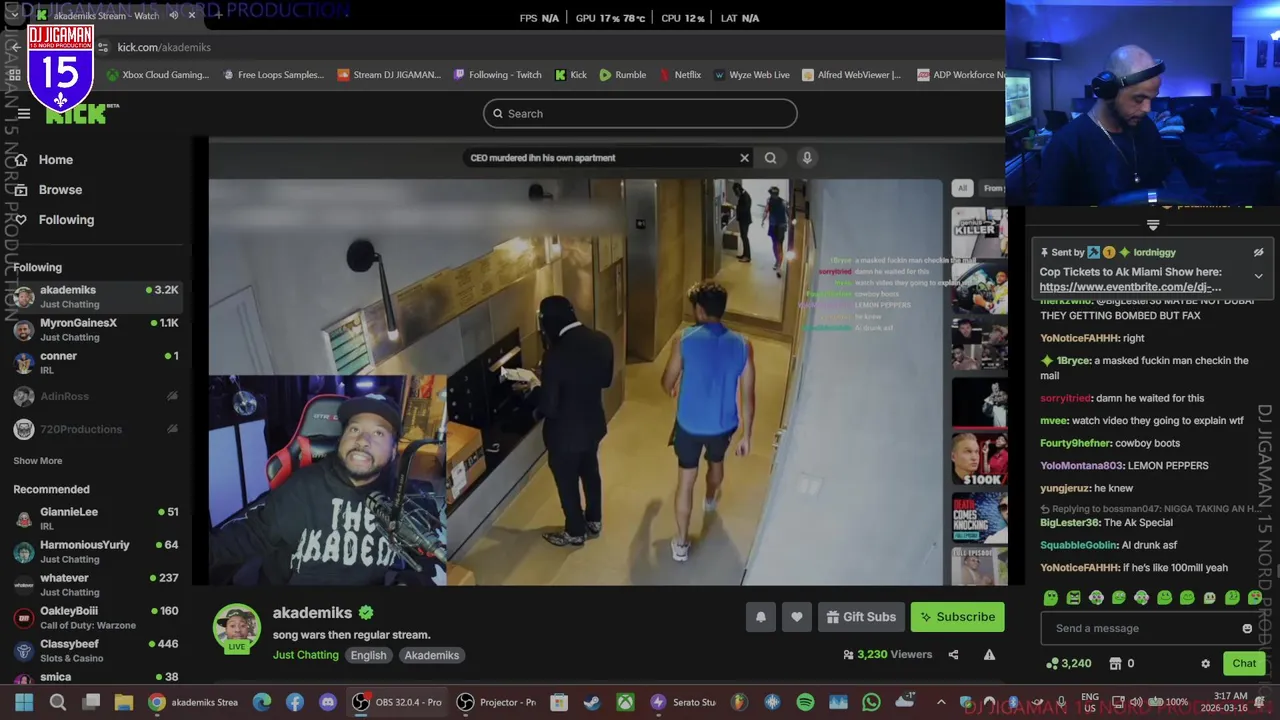Subscribe to akademiks channel
Viewport: 1280px width, 720px height.
click(x=957, y=617)
